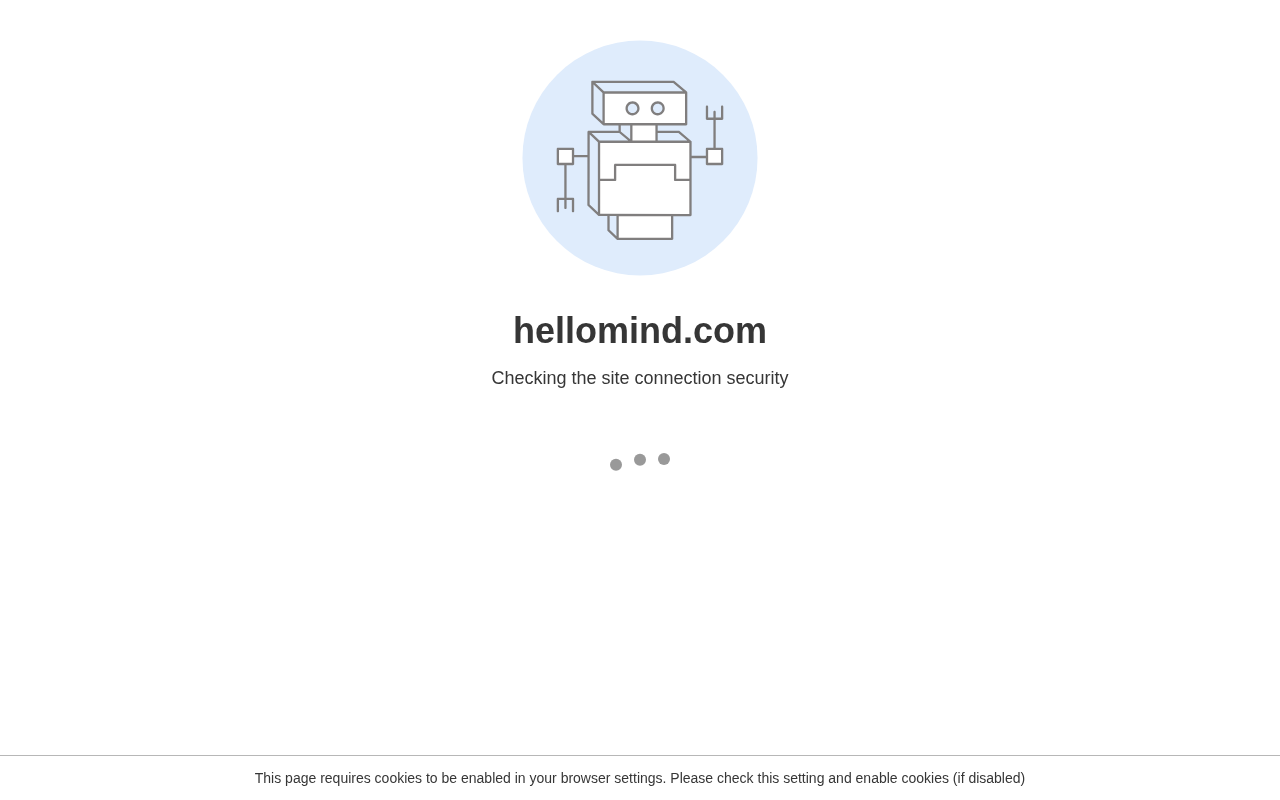Click the light blue circle behind the robot

point(640,158)
